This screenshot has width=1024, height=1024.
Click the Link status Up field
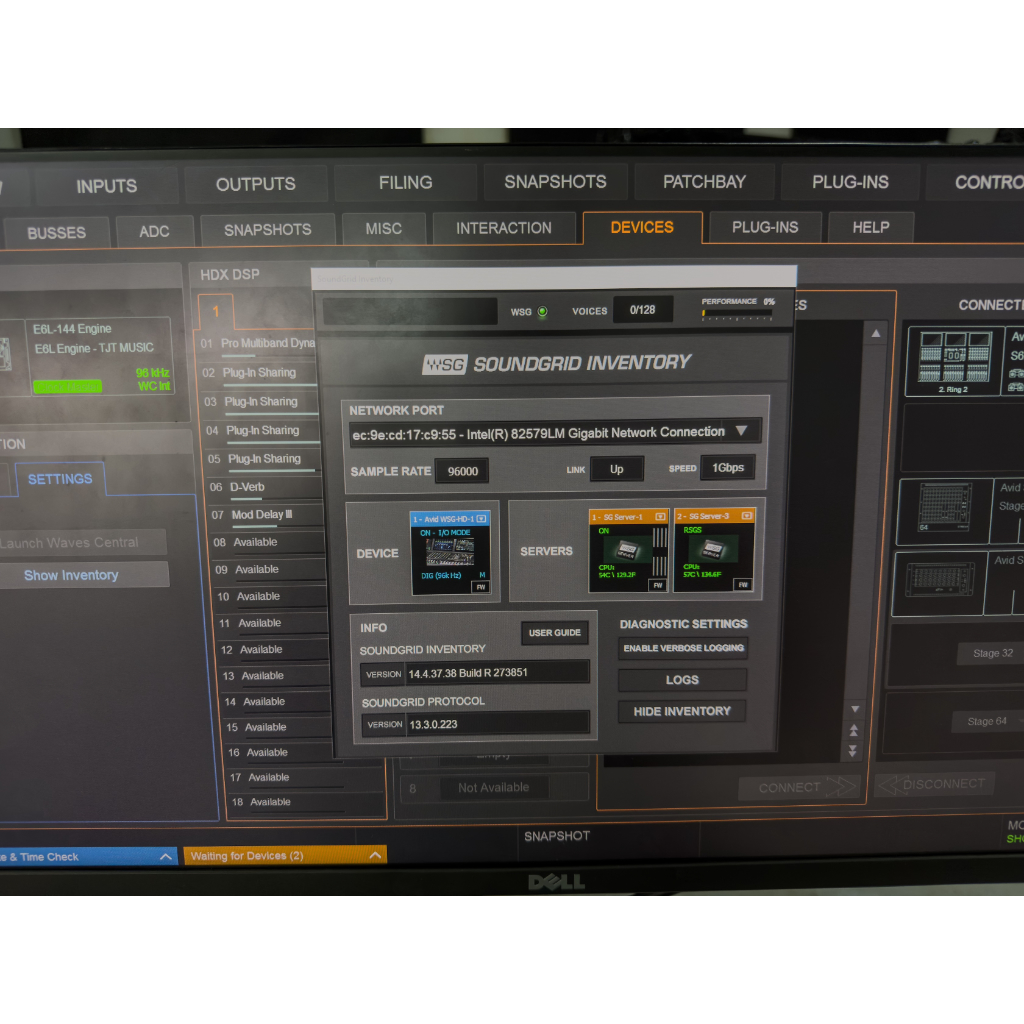click(616, 469)
